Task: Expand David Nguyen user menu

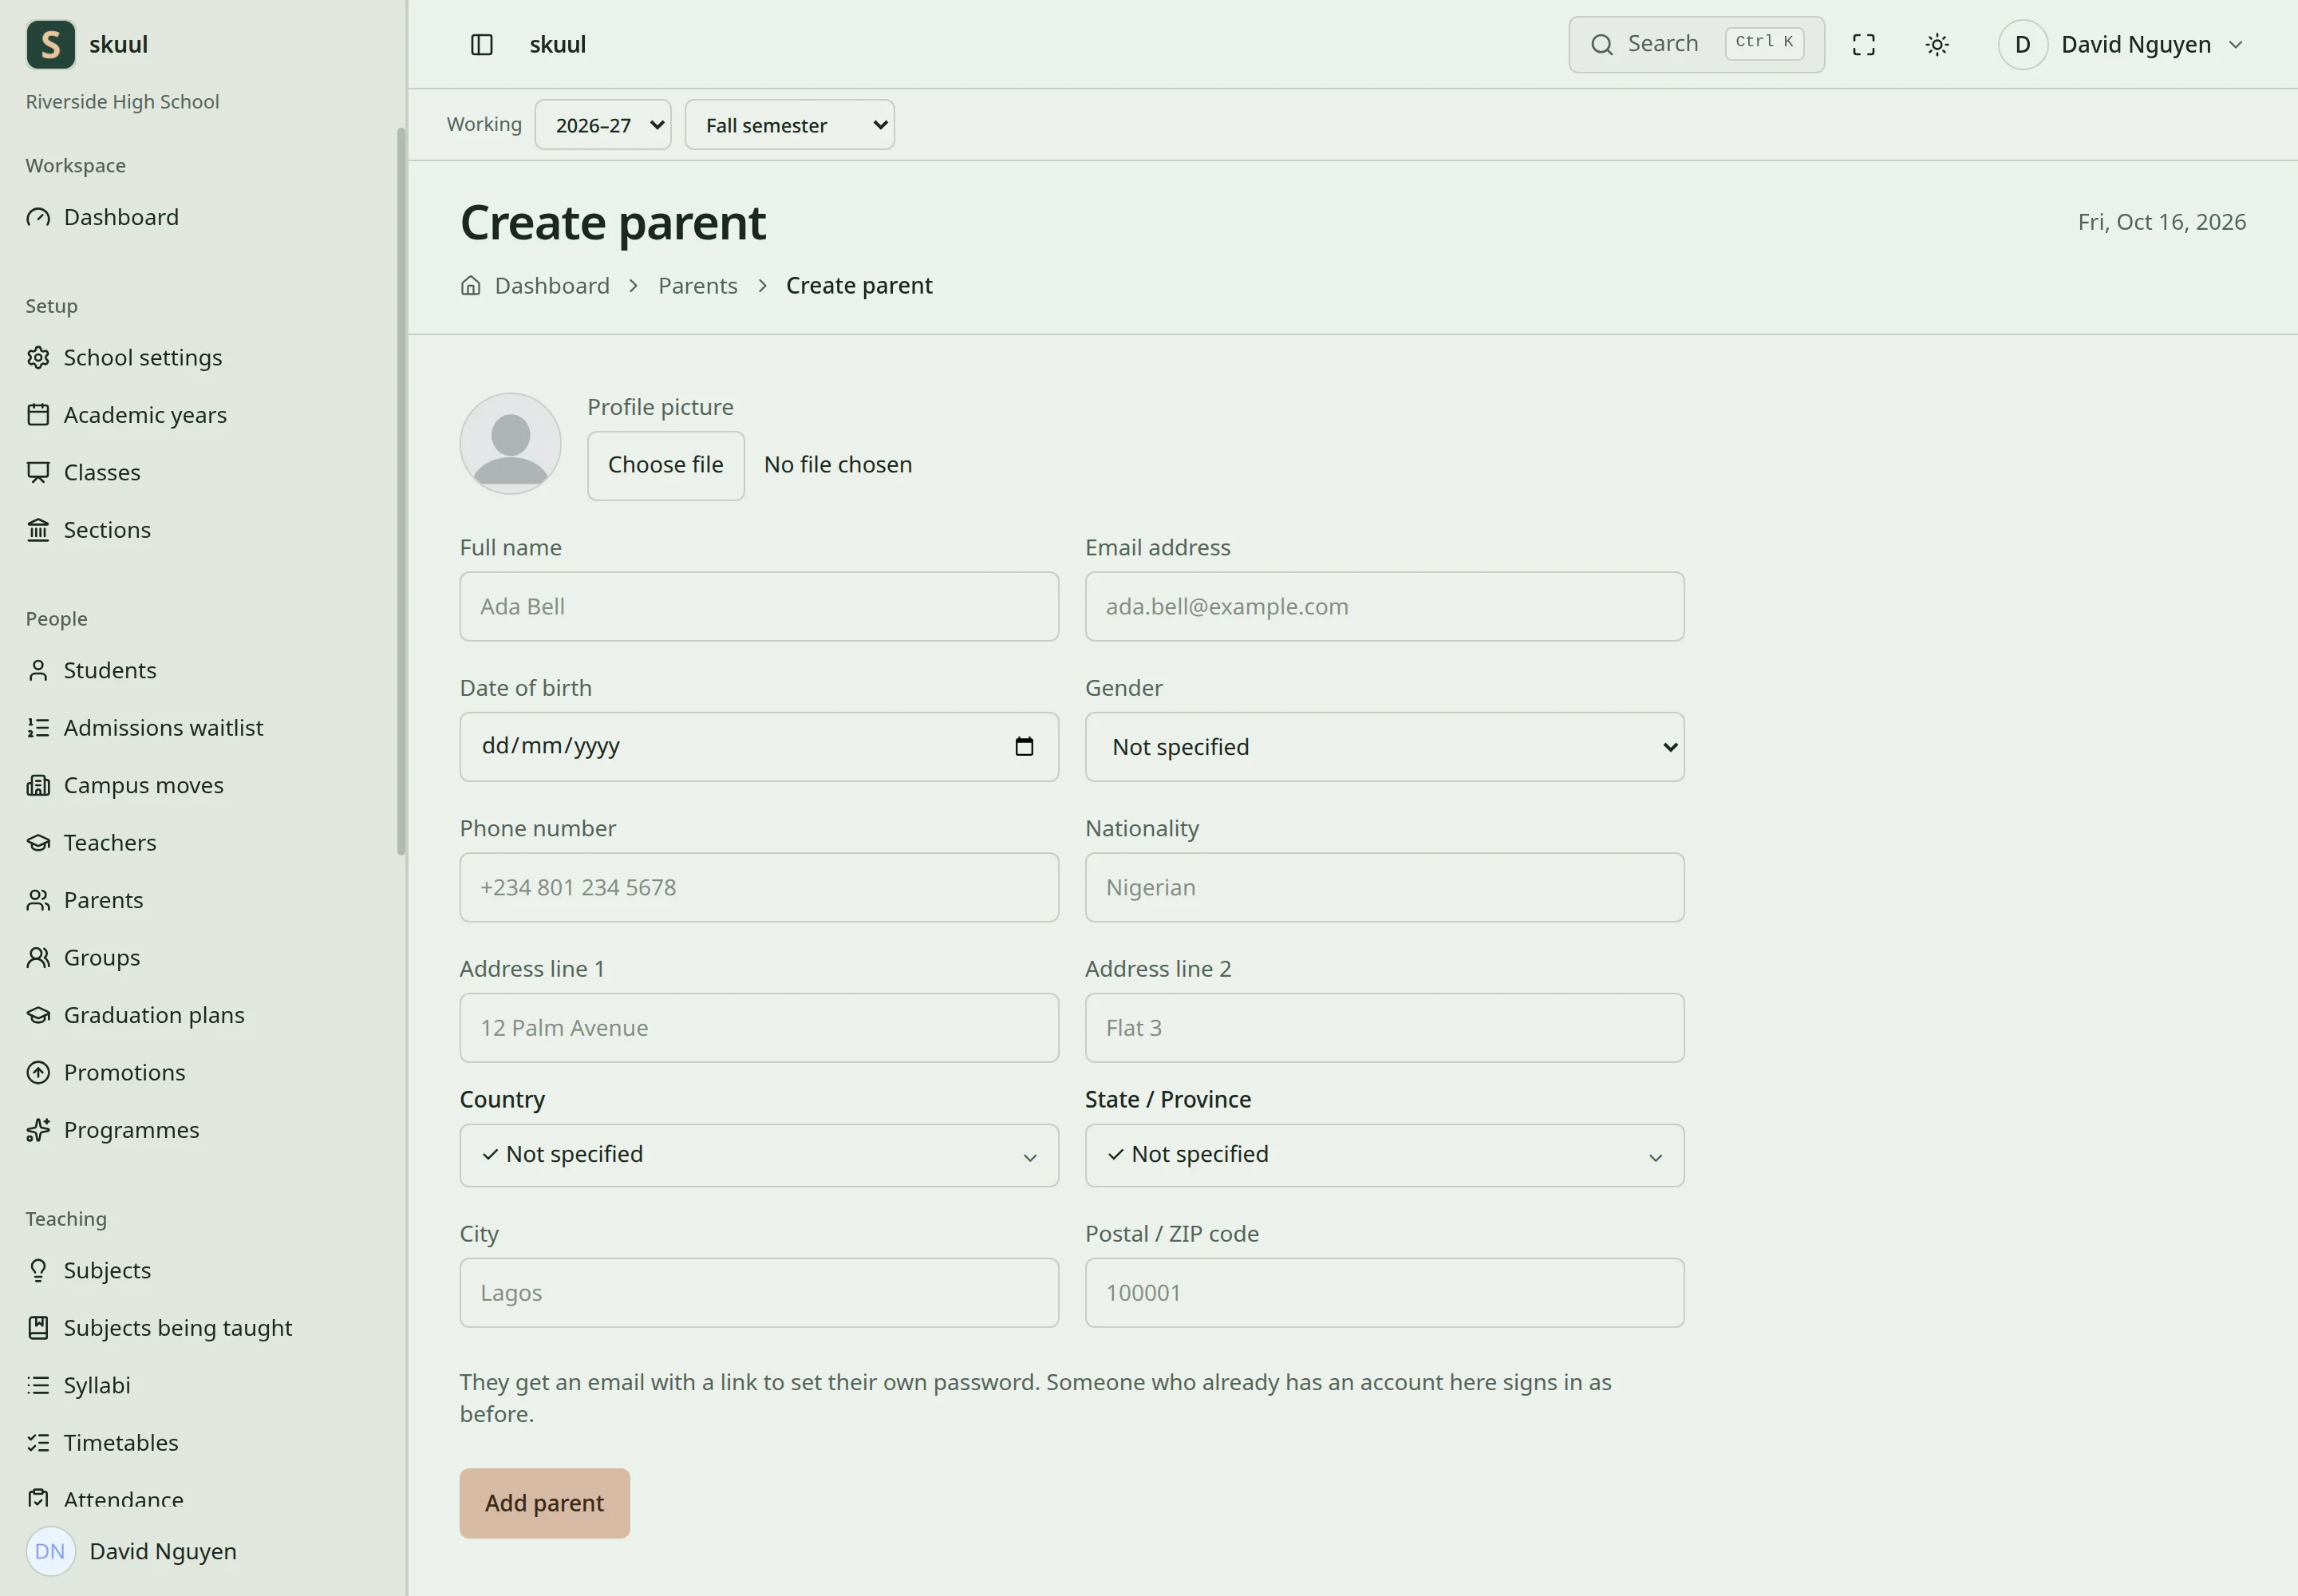Action: coord(2122,45)
